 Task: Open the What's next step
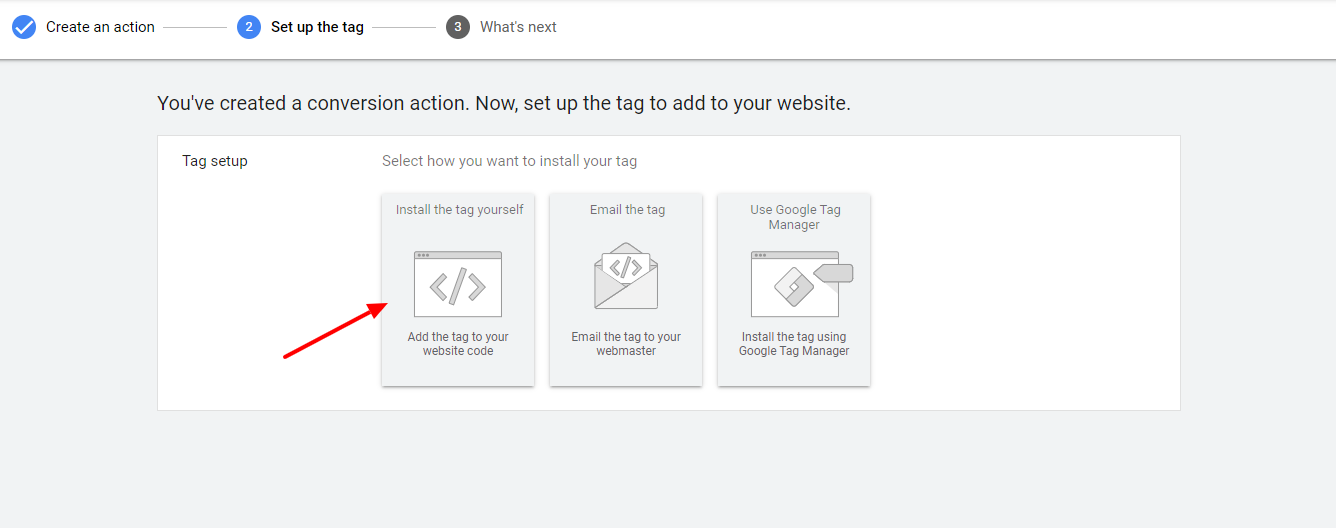[x=518, y=27]
